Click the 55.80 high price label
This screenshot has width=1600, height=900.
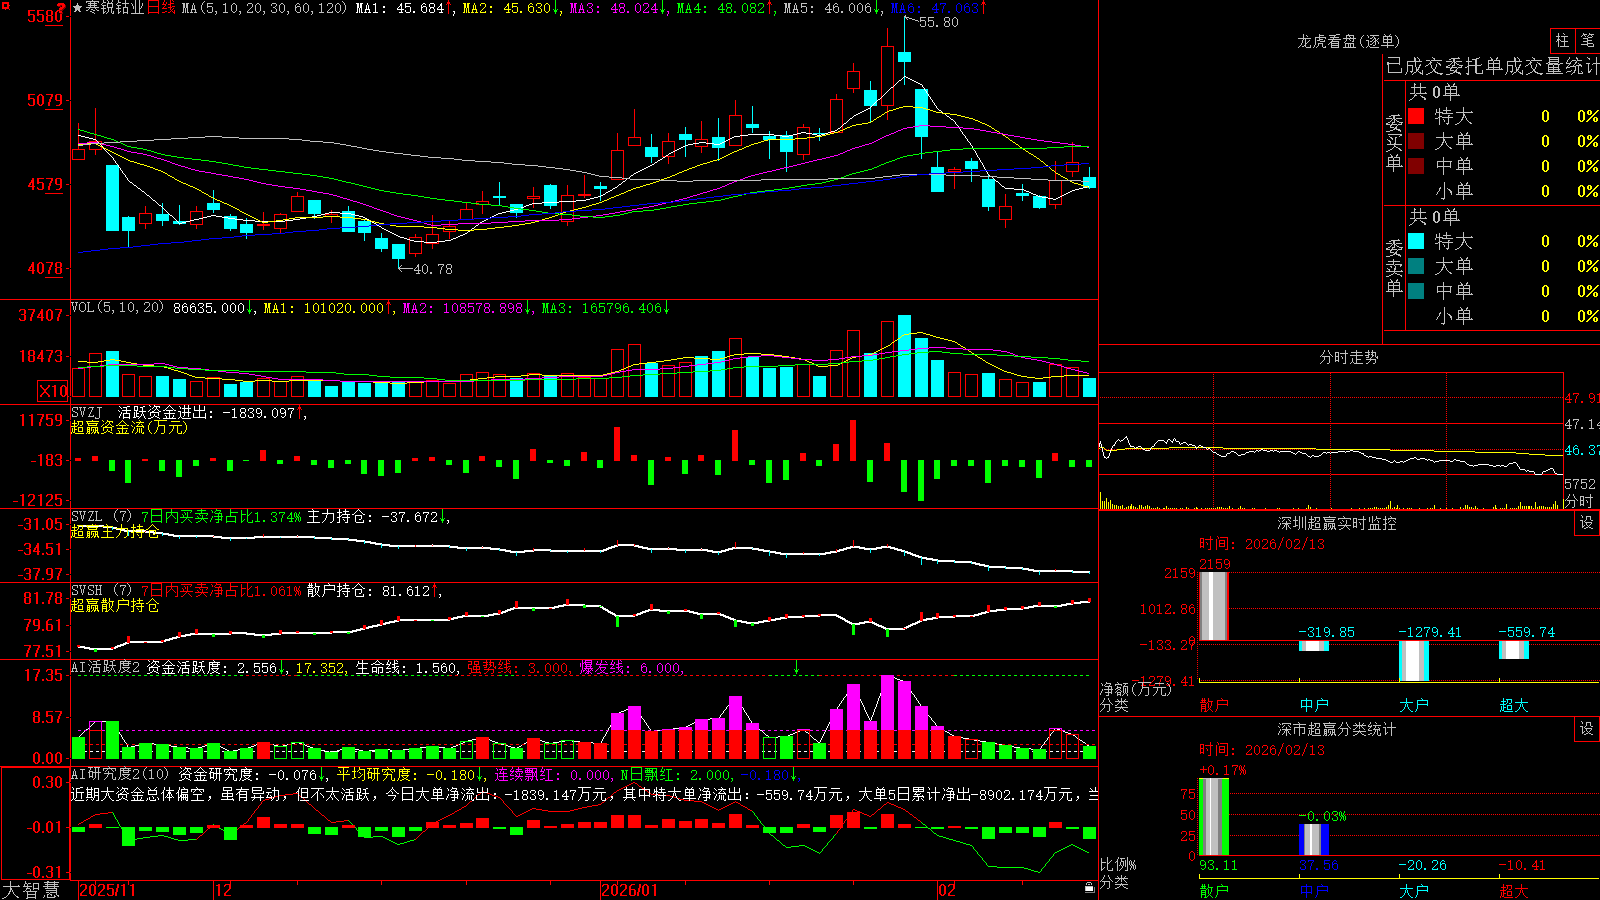coord(938,22)
